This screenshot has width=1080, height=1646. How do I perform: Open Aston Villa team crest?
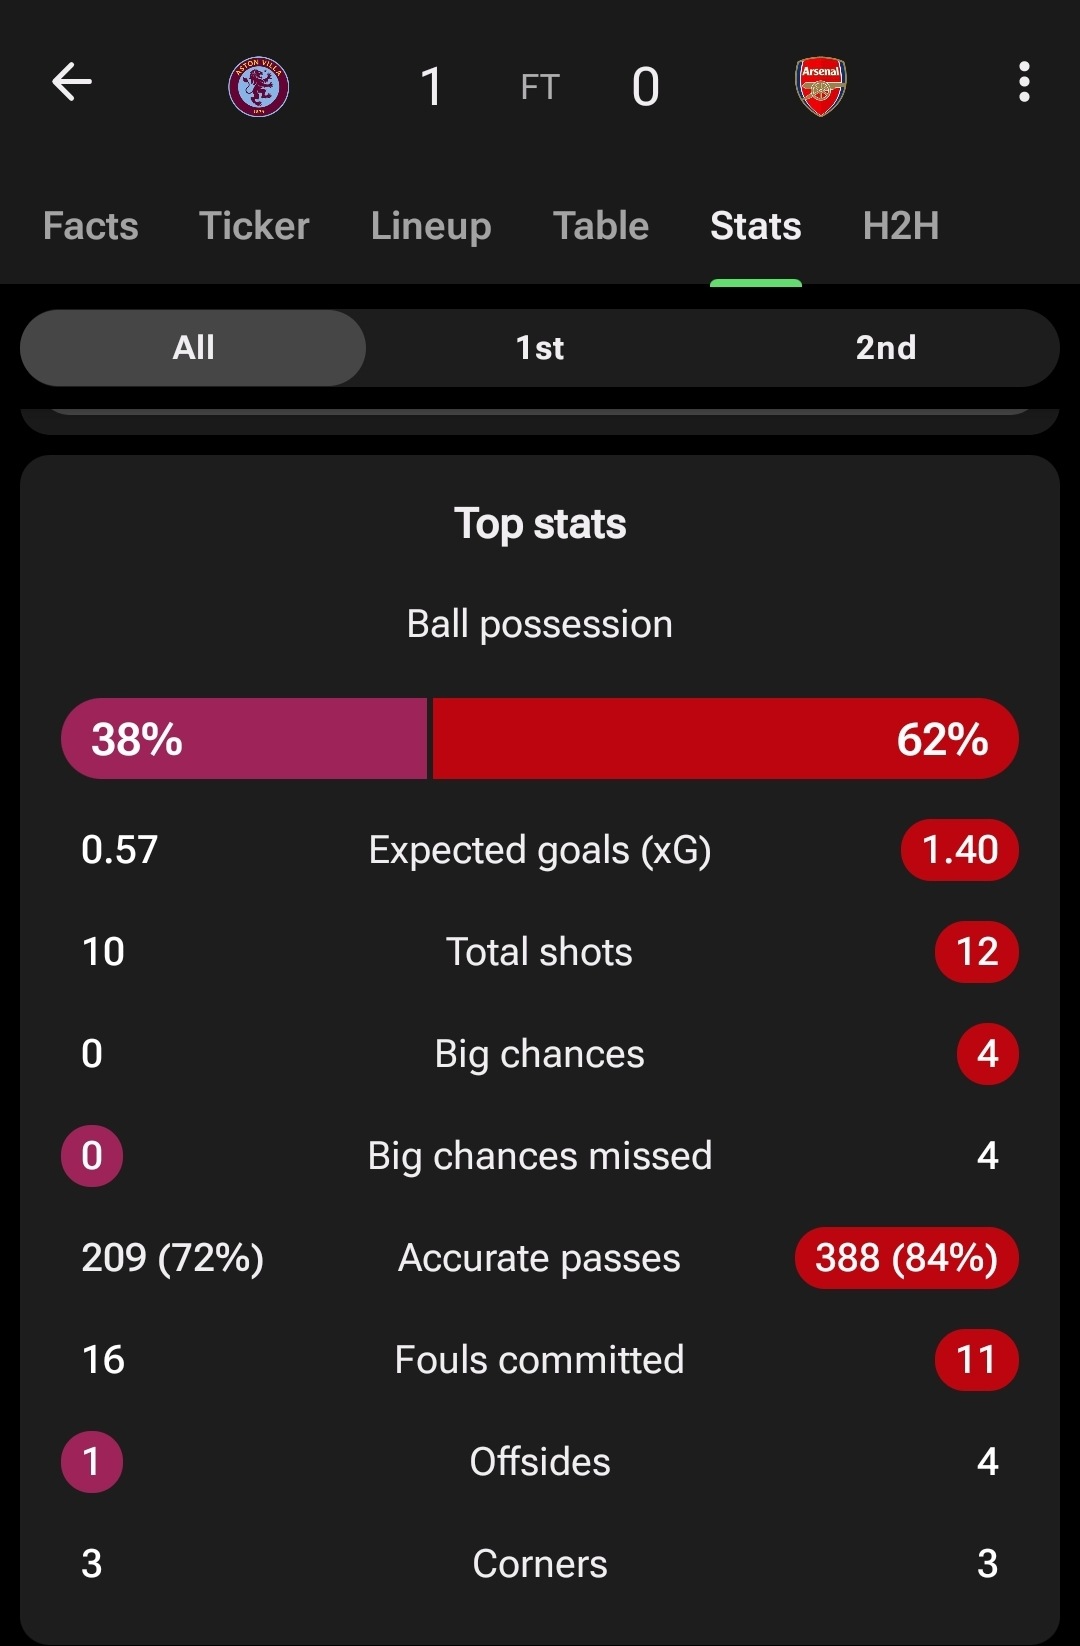[259, 86]
